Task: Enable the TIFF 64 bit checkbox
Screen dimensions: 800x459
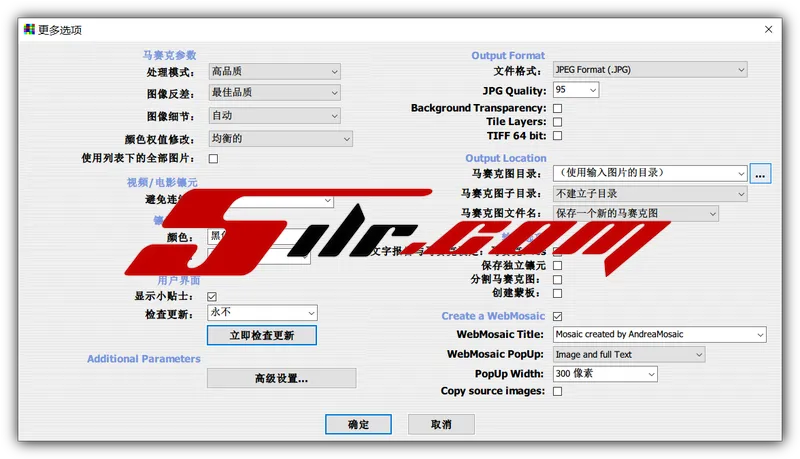Action: [x=558, y=136]
